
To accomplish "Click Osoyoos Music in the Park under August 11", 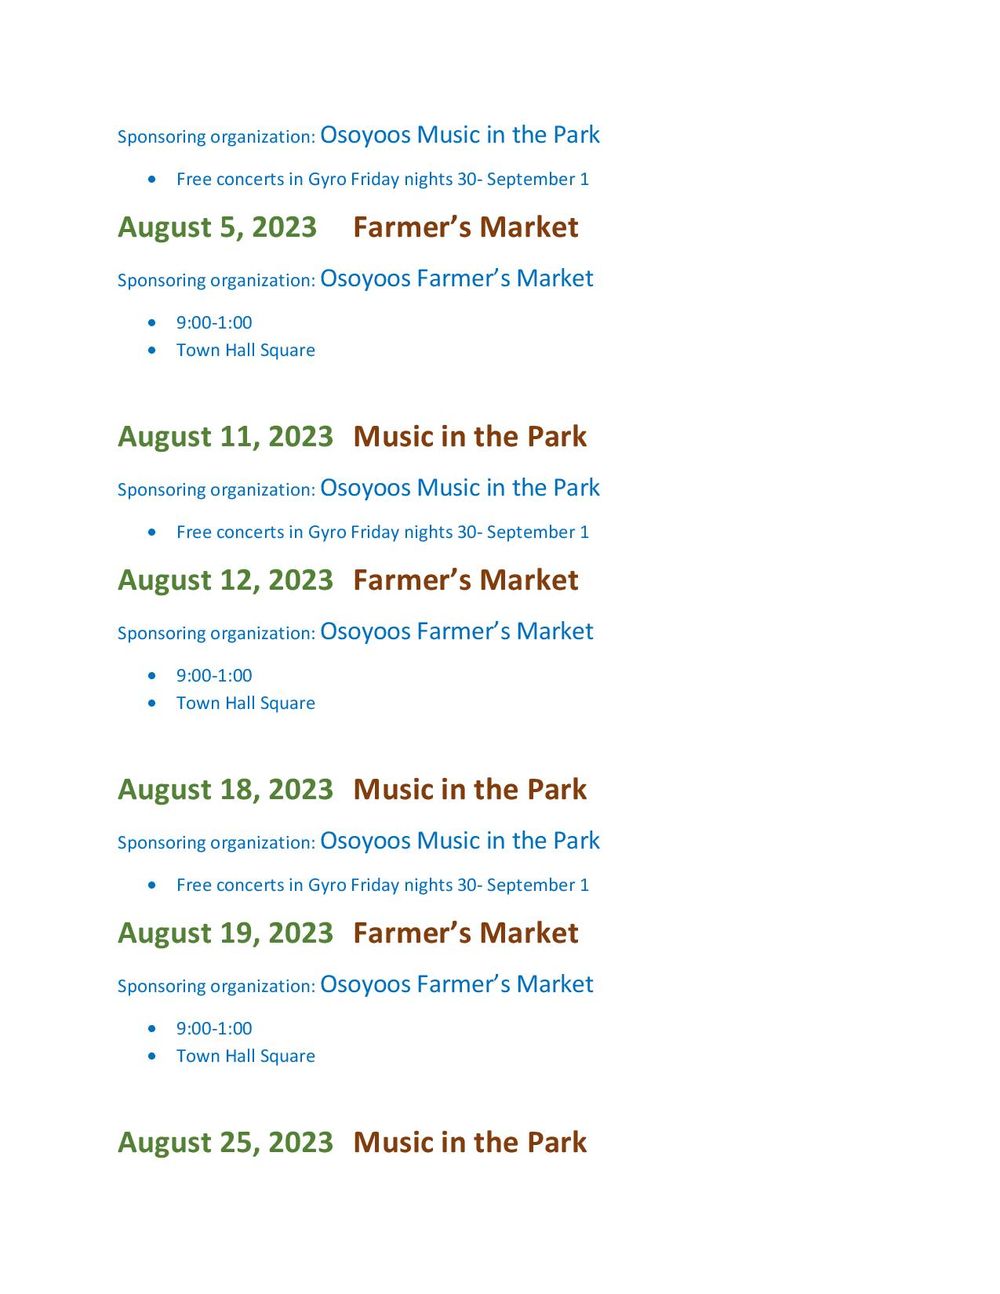I will [460, 488].
